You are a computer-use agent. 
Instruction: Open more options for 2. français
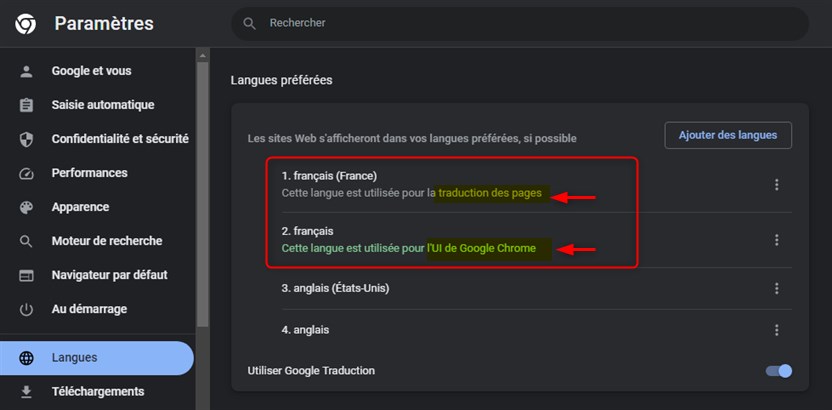[776, 240]
